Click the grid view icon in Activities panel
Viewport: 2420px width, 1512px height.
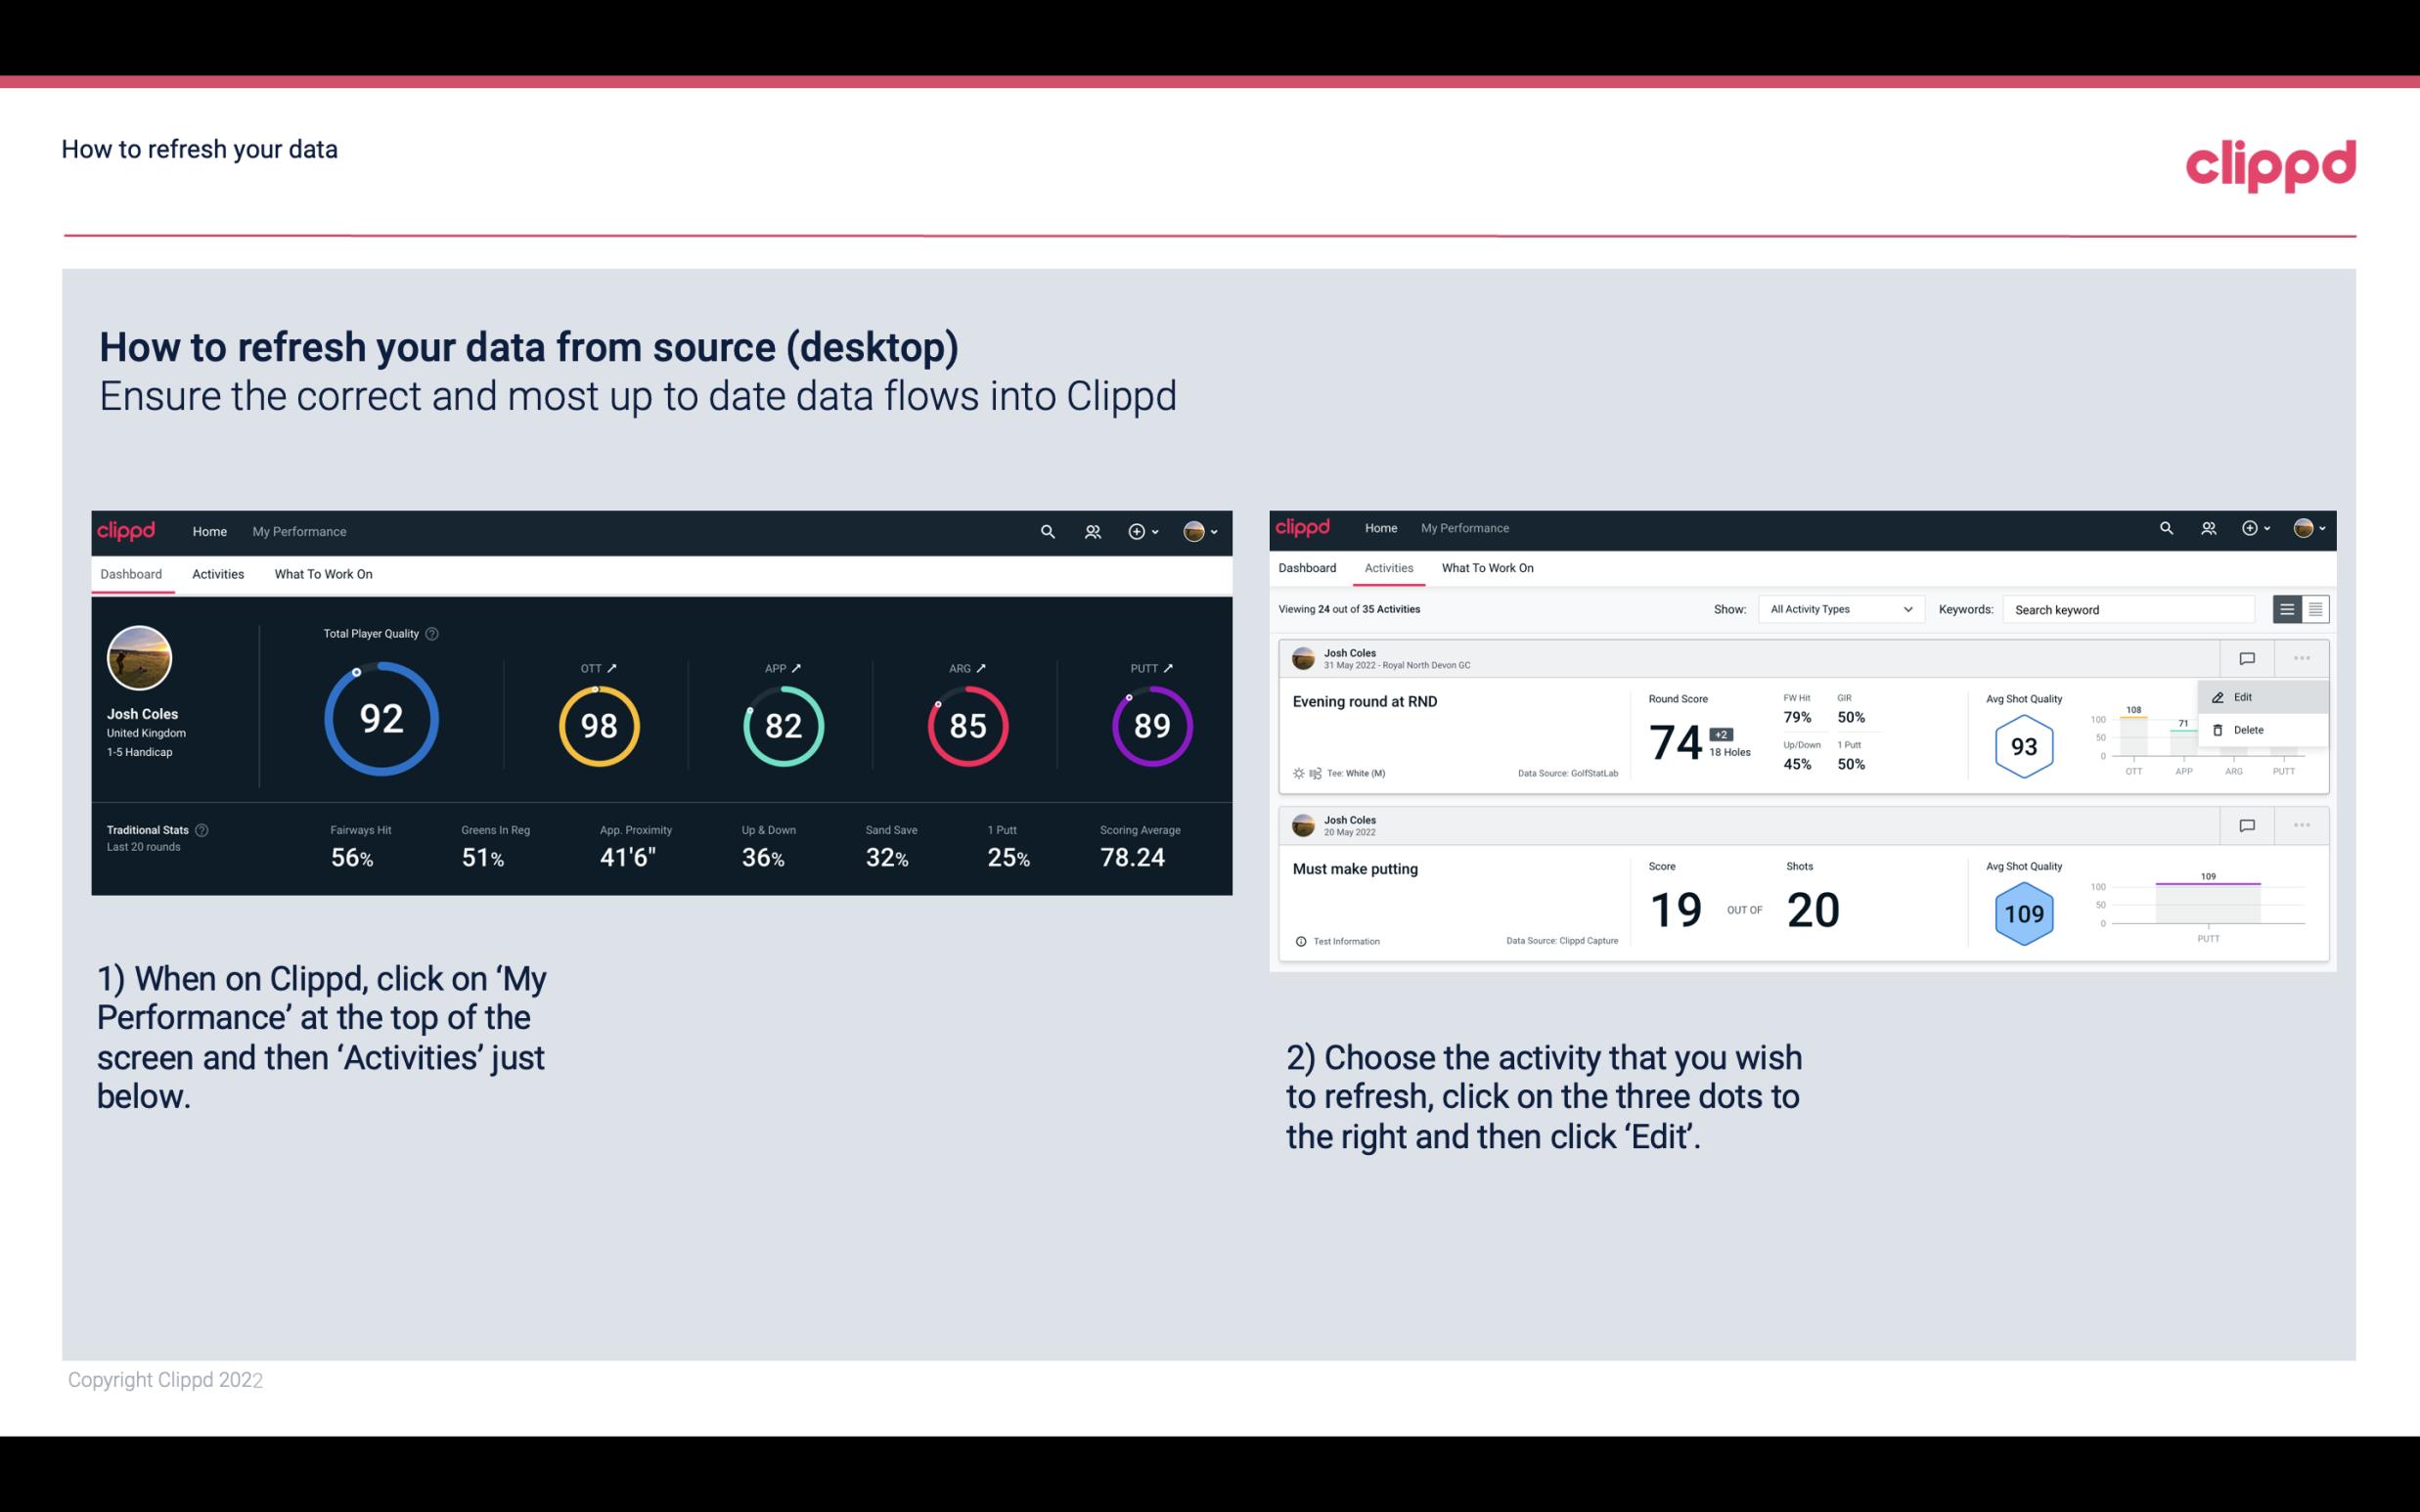click(2313, 608)
